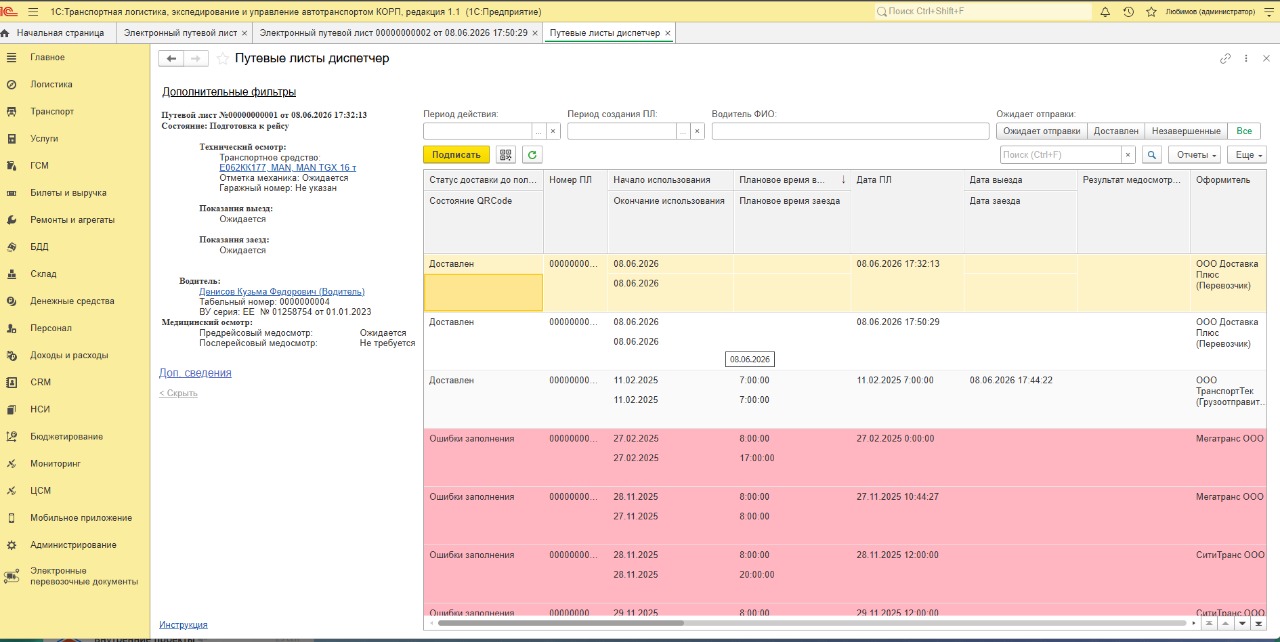
Task: Expand 'Дополнительные фильтры' section
Action: [x=229, y=92]
